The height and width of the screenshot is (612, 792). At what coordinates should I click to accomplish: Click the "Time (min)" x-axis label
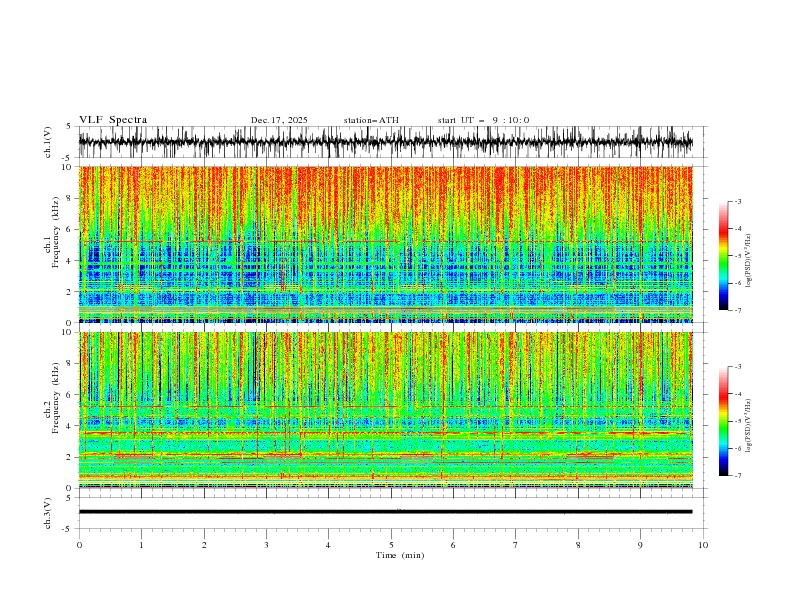(400, 555)
